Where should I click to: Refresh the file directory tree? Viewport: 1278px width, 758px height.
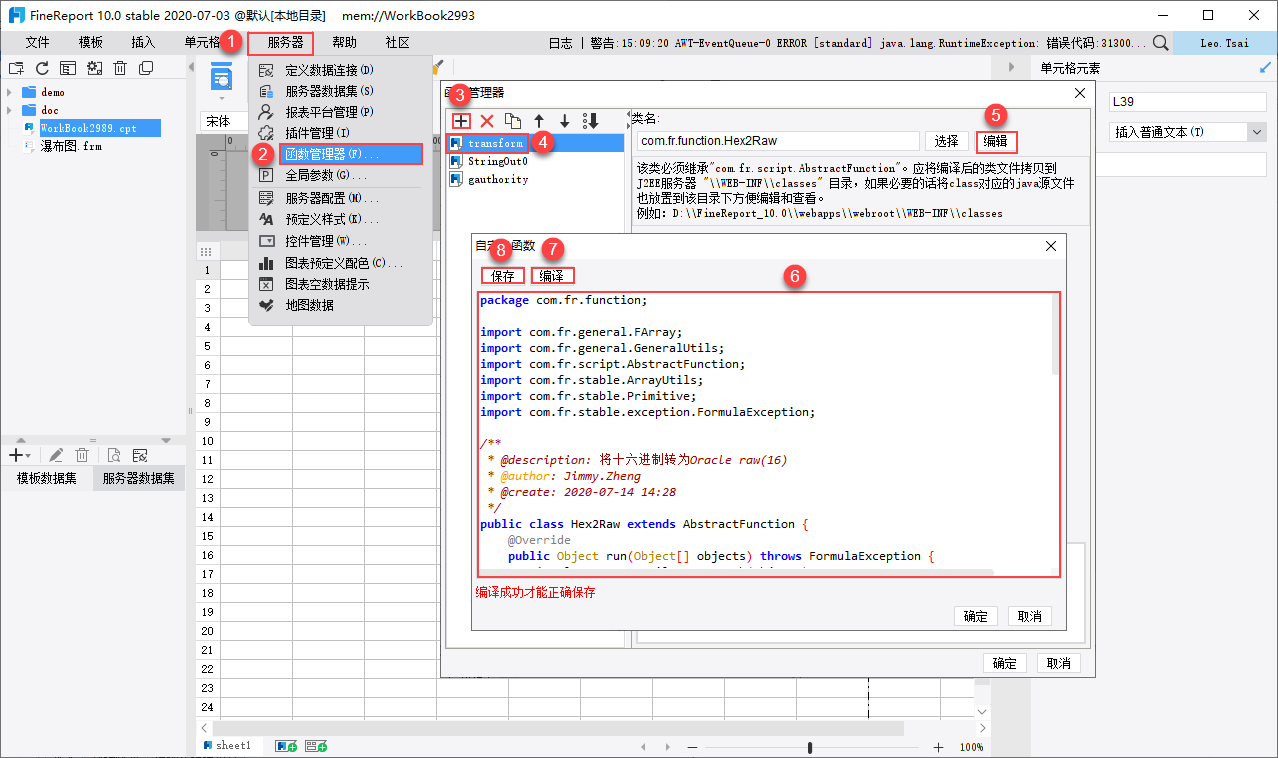pyautogui.click(x=42, y=68)
